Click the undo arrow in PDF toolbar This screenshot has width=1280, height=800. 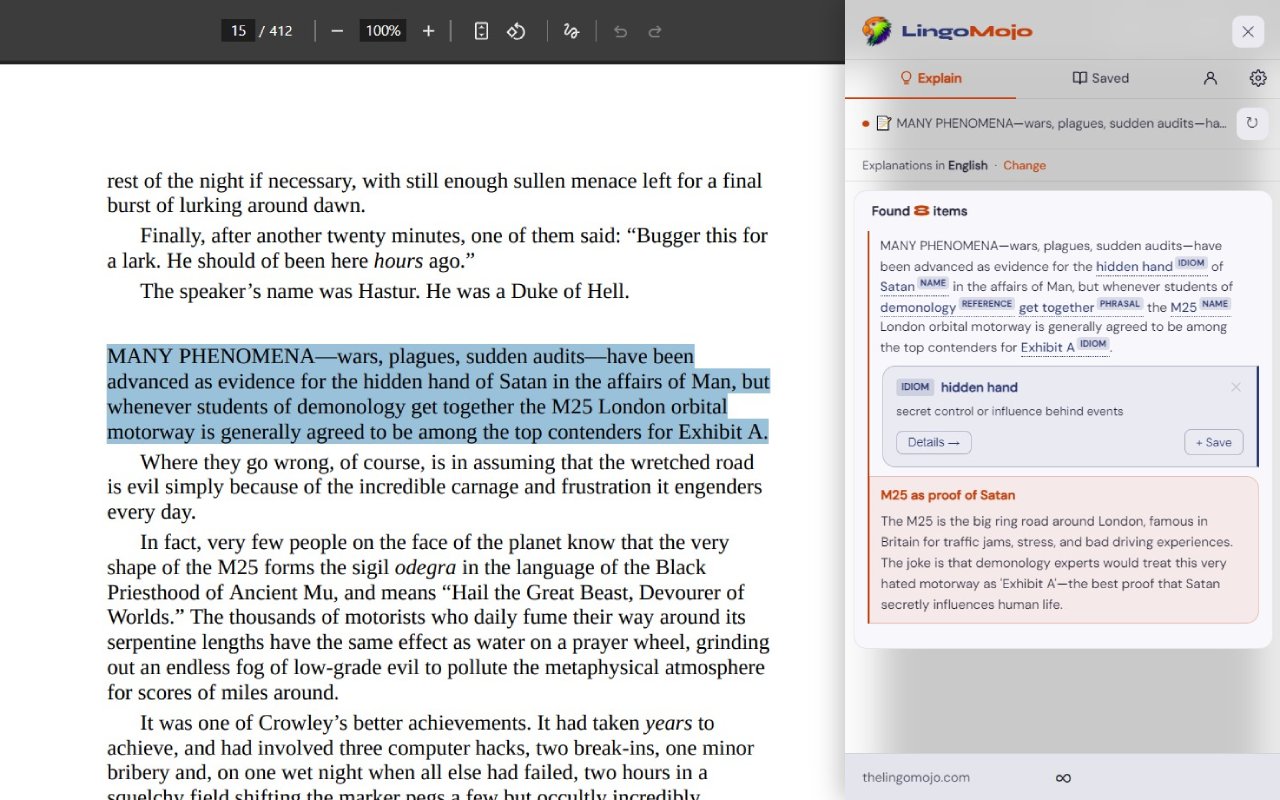tap(620, 31)
